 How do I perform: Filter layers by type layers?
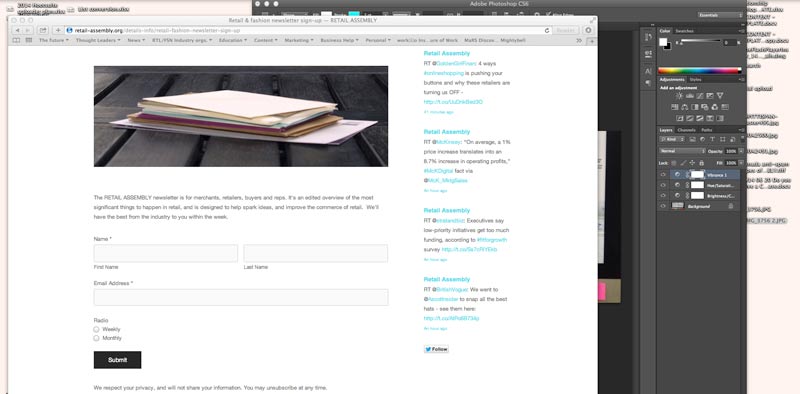point(712,139)
